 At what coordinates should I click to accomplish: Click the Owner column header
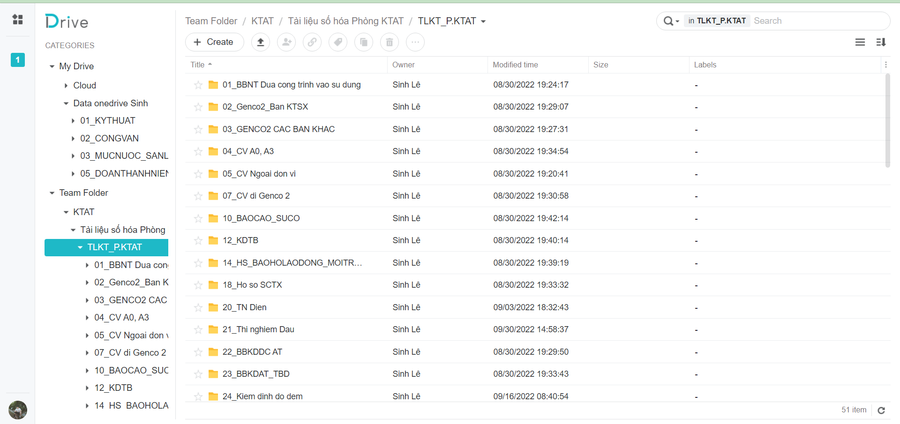[x=403, y=65]
